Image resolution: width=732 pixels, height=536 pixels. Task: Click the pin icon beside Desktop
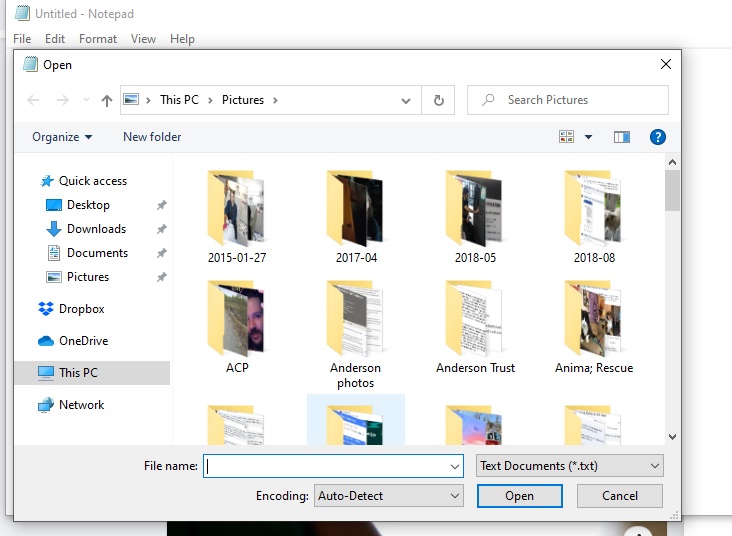pos(162,205)
